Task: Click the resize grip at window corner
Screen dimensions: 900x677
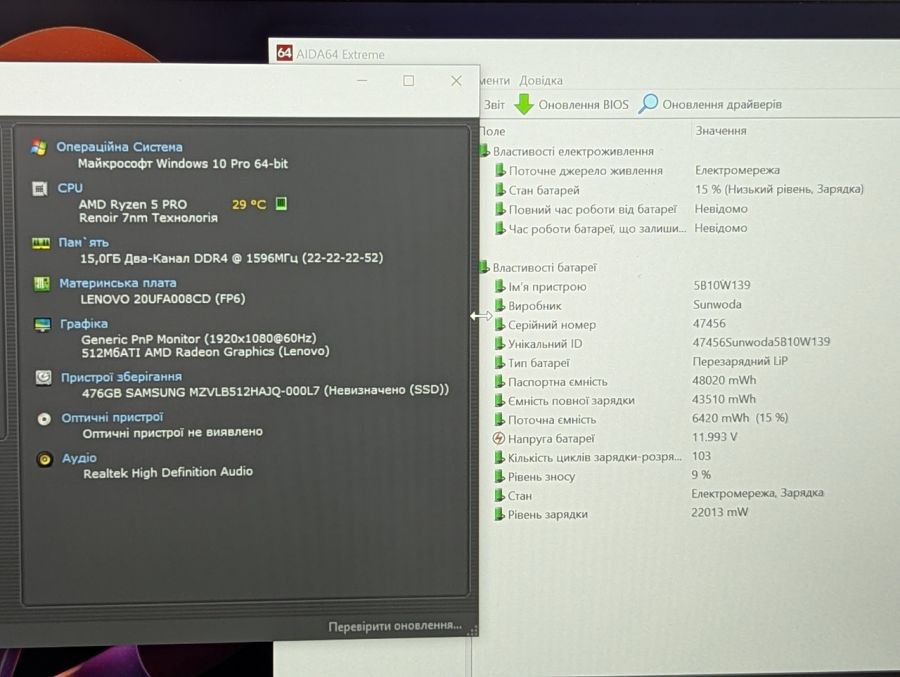Action: tap(472, 630)
